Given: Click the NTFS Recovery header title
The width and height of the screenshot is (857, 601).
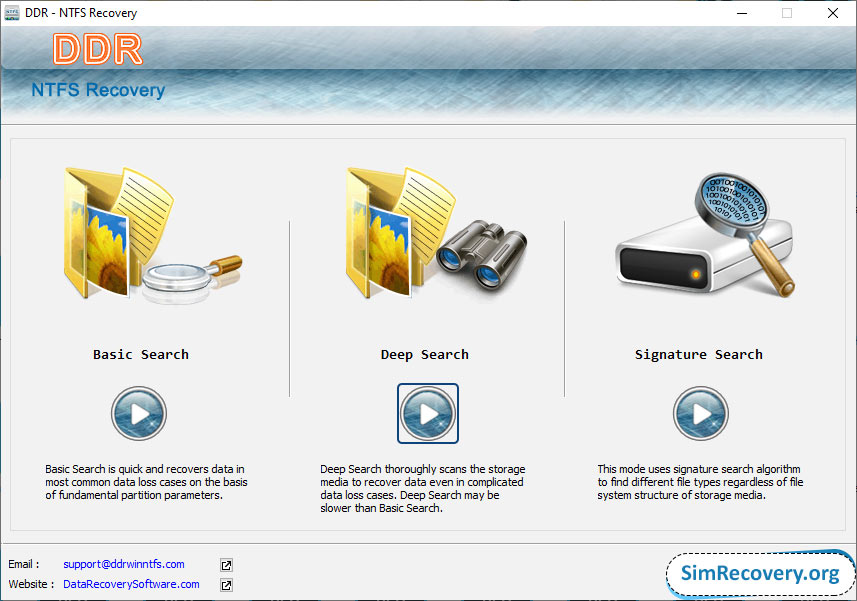Looking at the screenshot, I should (x=98, y=90).
